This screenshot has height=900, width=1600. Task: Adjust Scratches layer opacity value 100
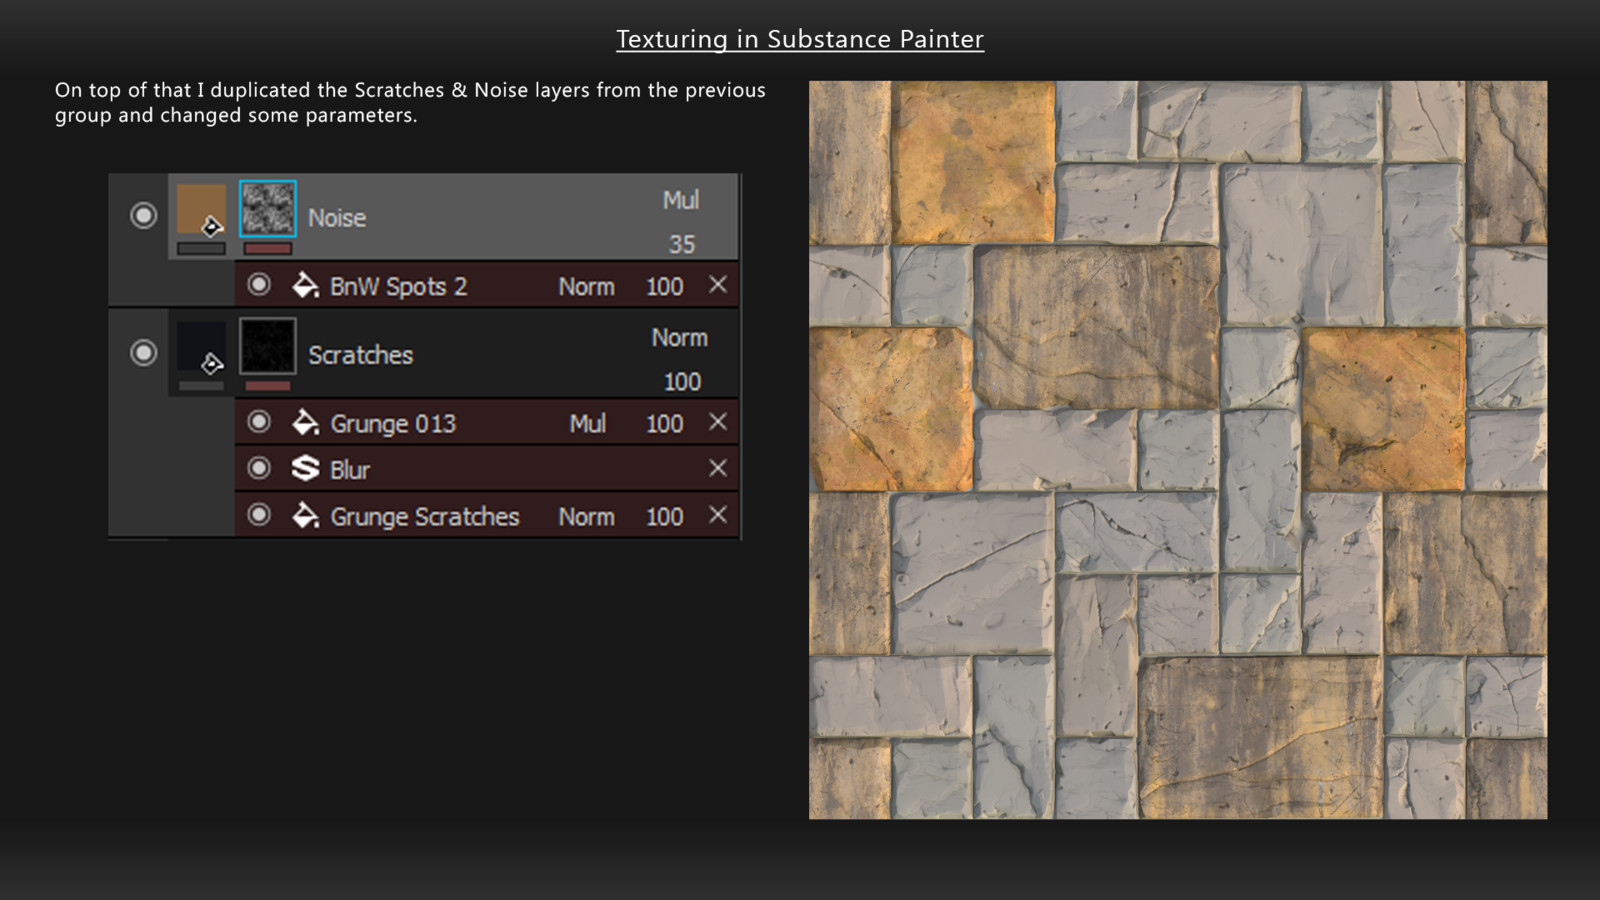pos(682,382)
